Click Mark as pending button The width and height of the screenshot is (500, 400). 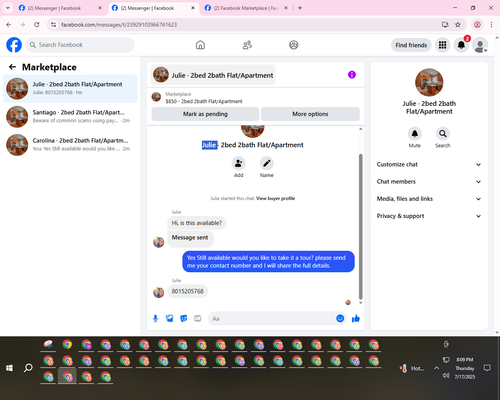[205, 114]
